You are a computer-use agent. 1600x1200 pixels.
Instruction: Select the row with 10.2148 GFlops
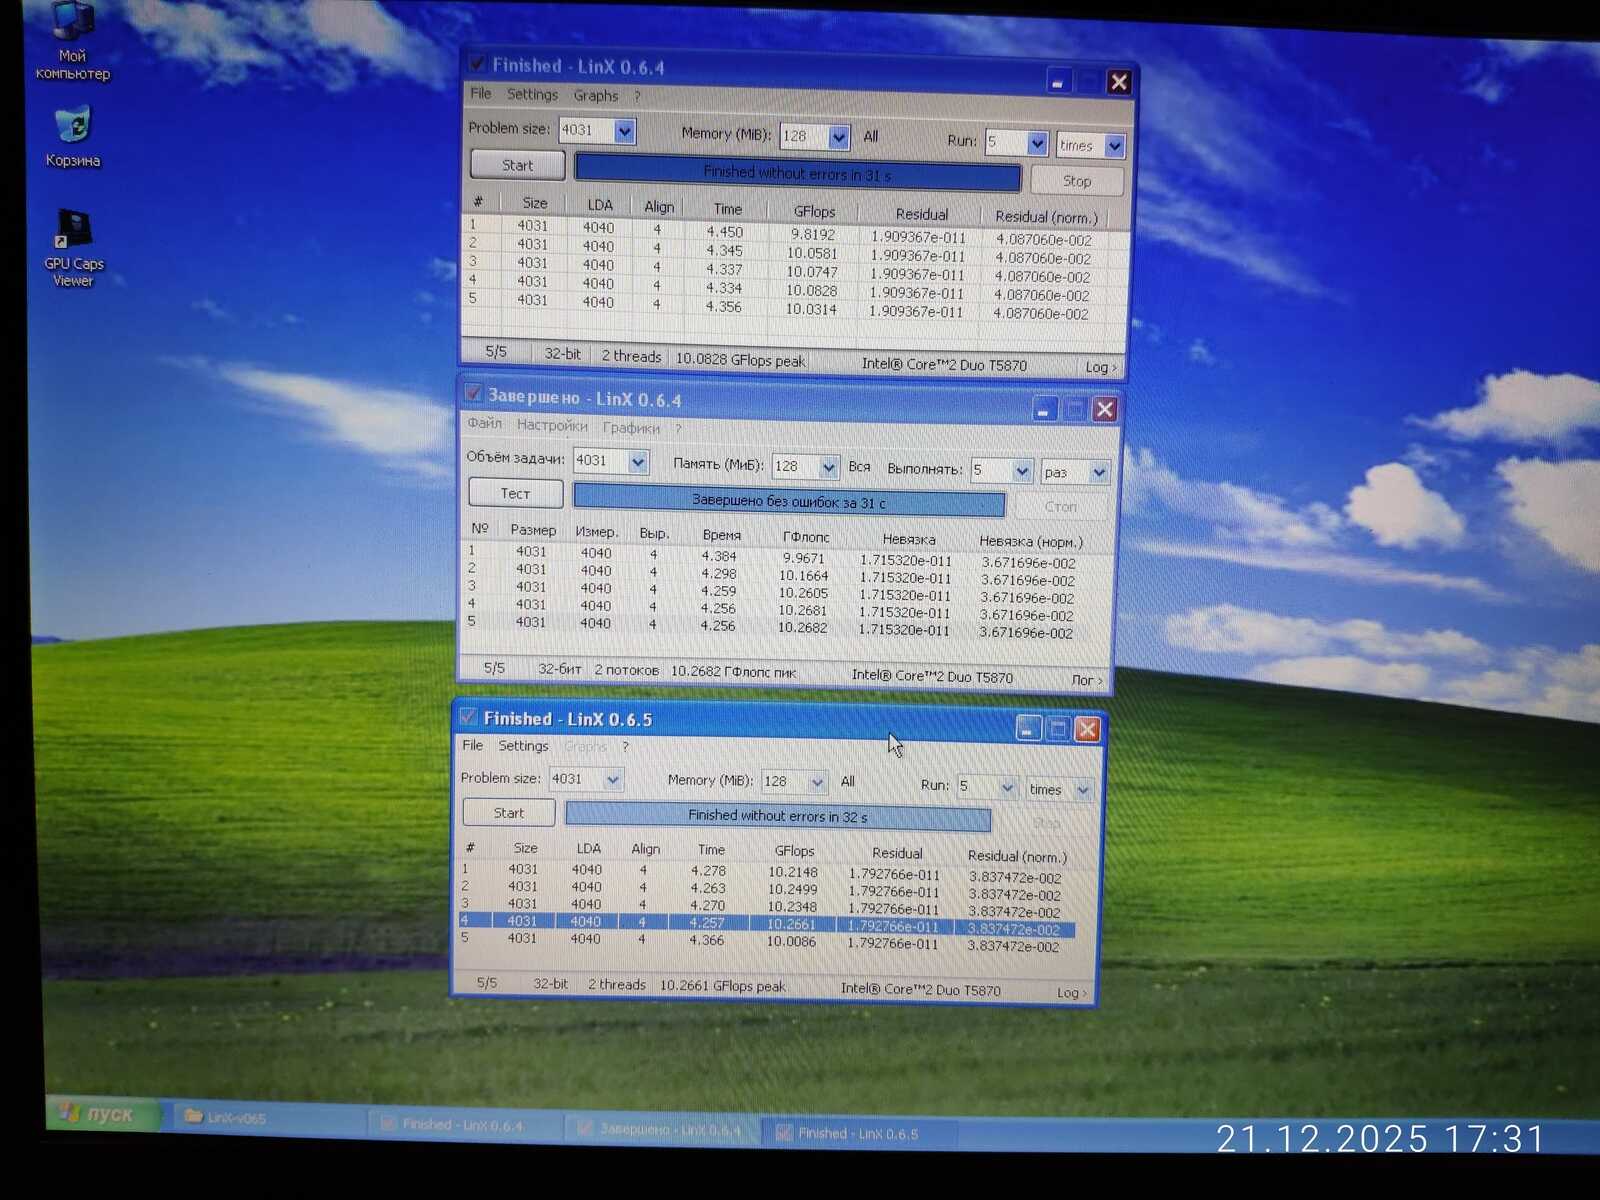click(x=769, y=872)
